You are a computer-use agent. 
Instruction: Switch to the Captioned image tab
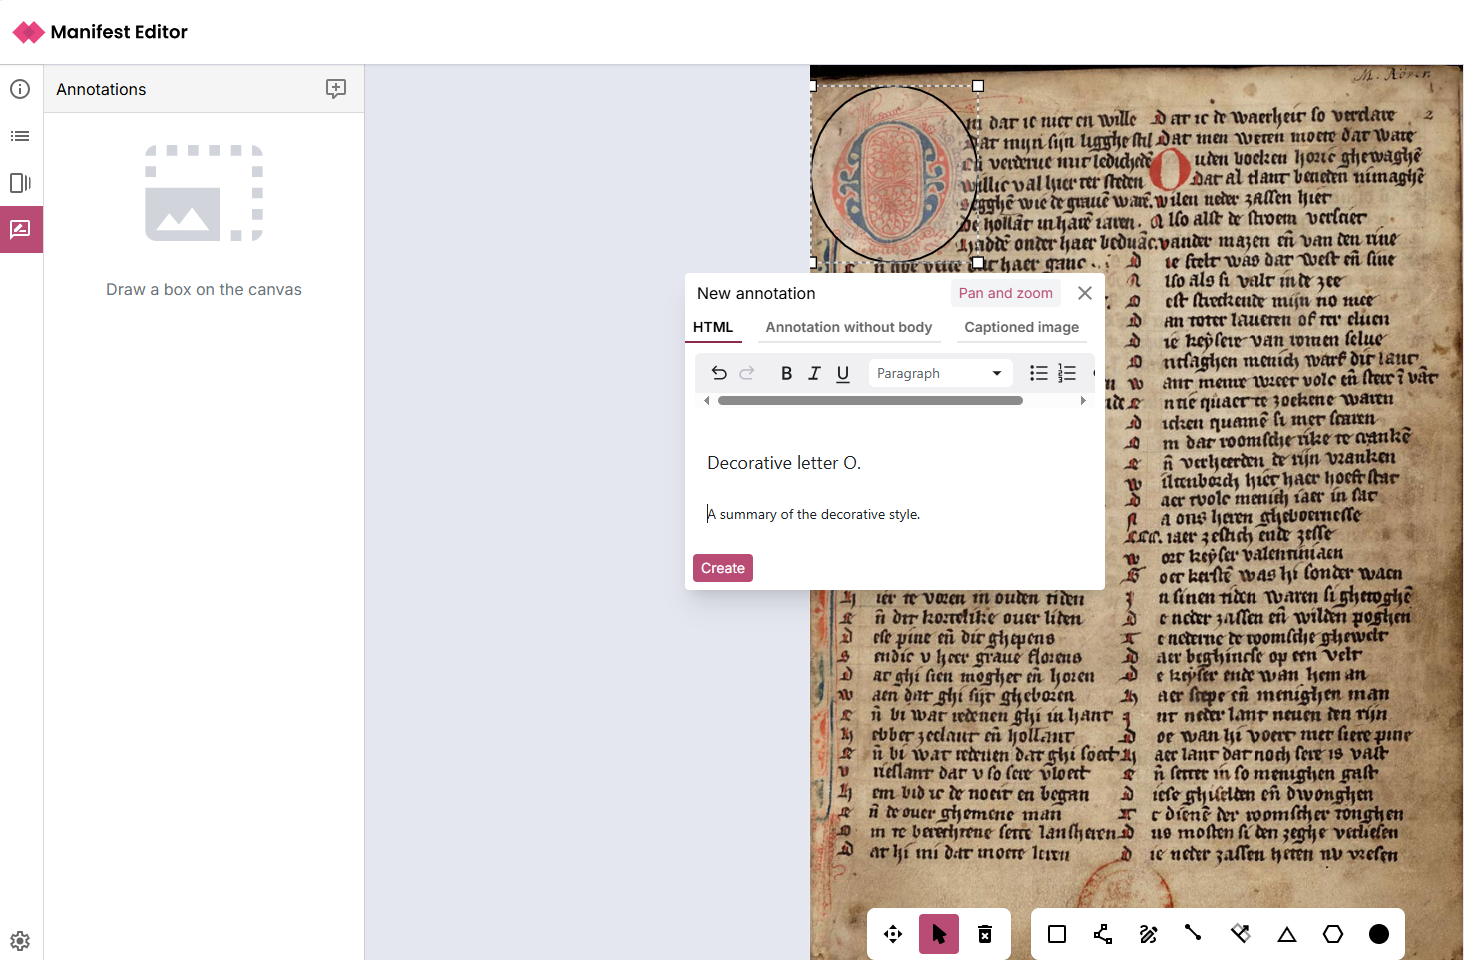click(x=1021, y=327)
